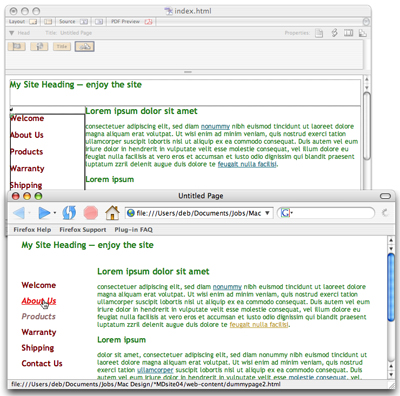Reload the page in Firefox

click(x=69, y=213)
